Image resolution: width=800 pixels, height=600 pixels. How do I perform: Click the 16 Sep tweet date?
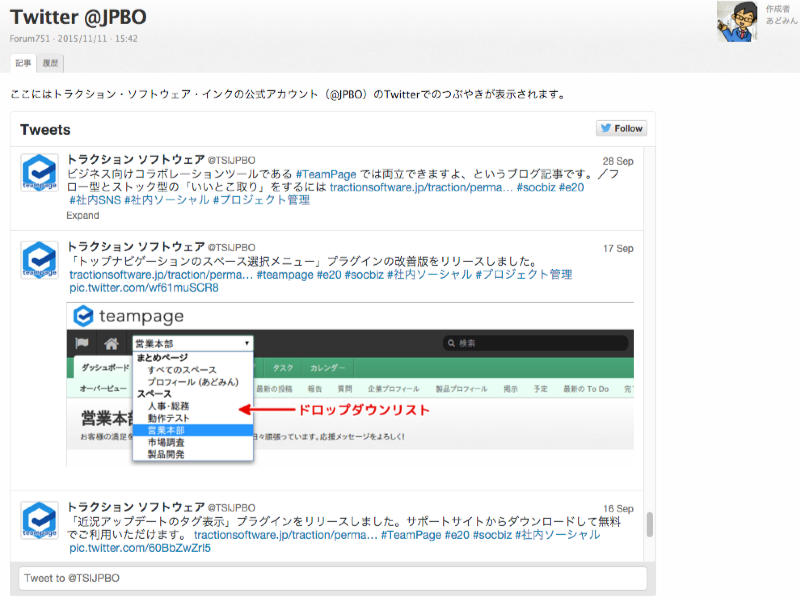coord(618,509)
